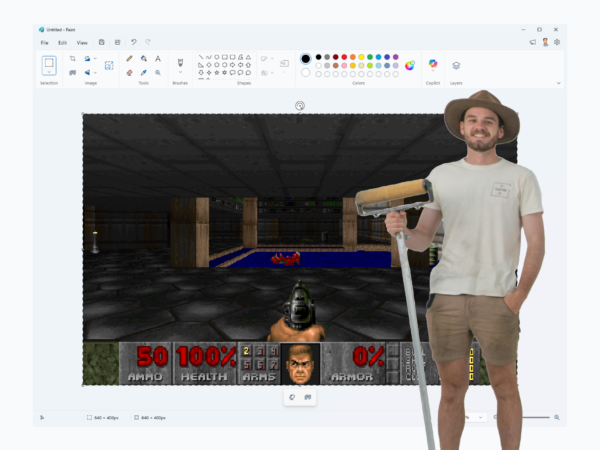The width and height of the screenshot is (600, 450).
Task: Select the Fill bucket tool
Action: [x=143, y=59]
